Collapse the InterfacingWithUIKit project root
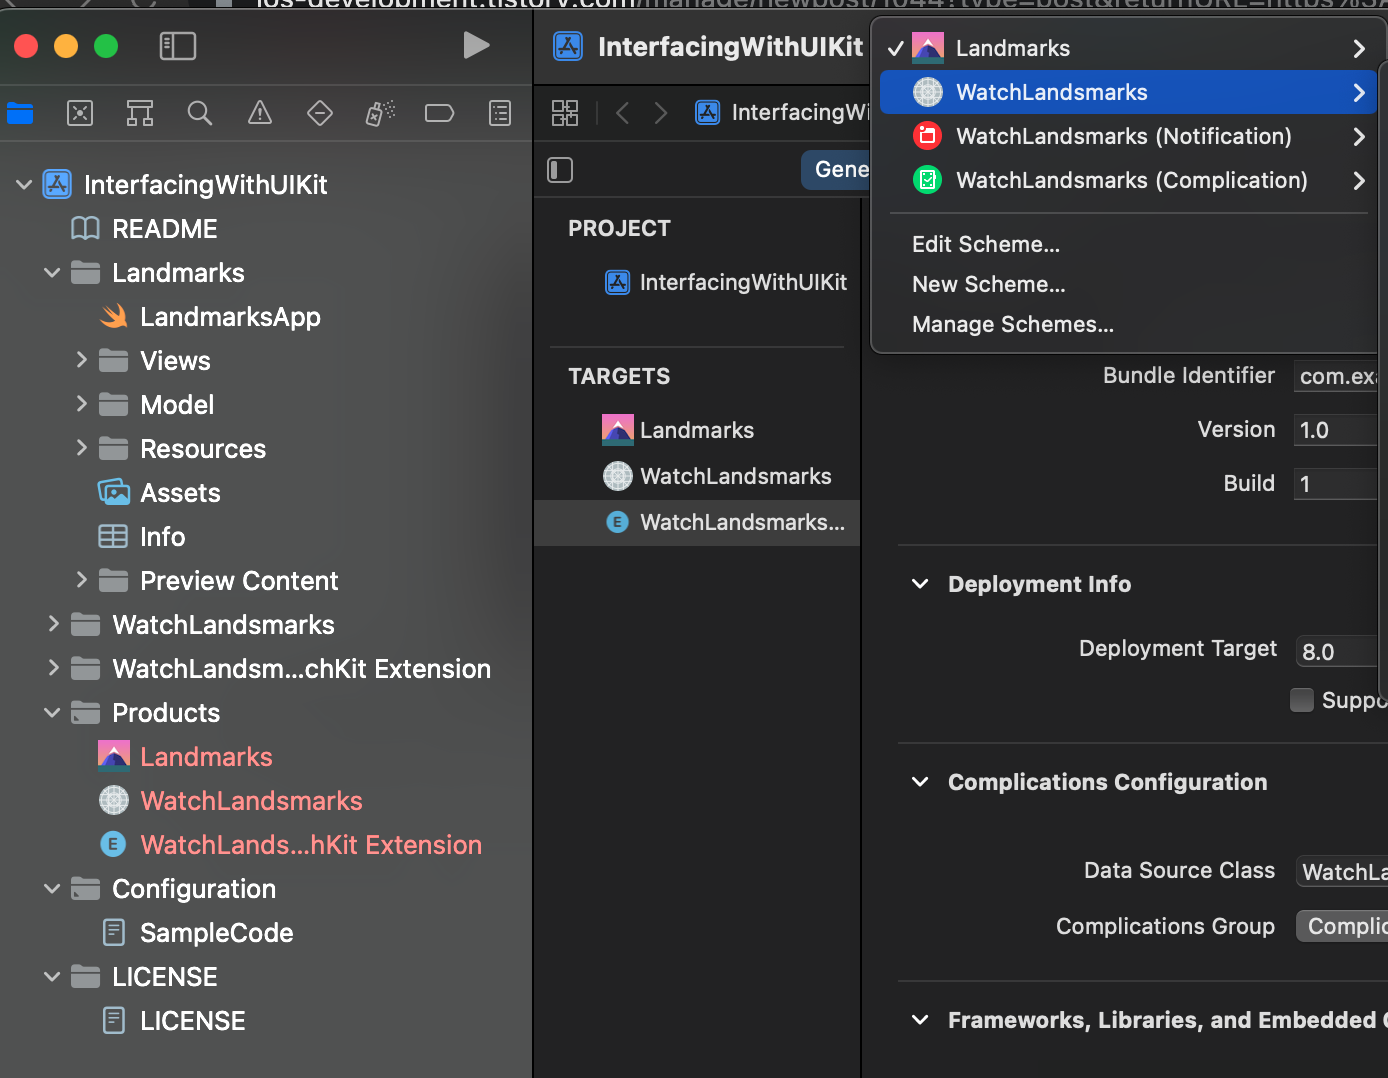The width and height of the screenshot is (1388, 1078). tap(24, 184)
